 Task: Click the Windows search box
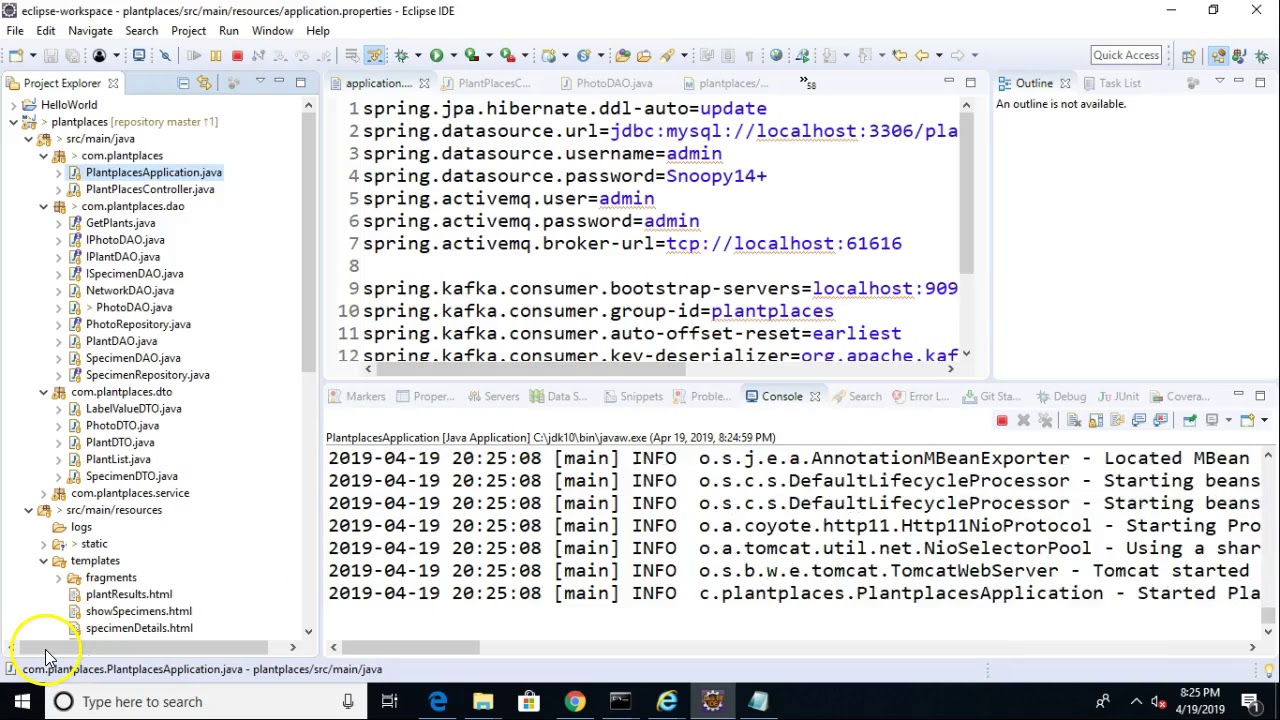(205, 701)
